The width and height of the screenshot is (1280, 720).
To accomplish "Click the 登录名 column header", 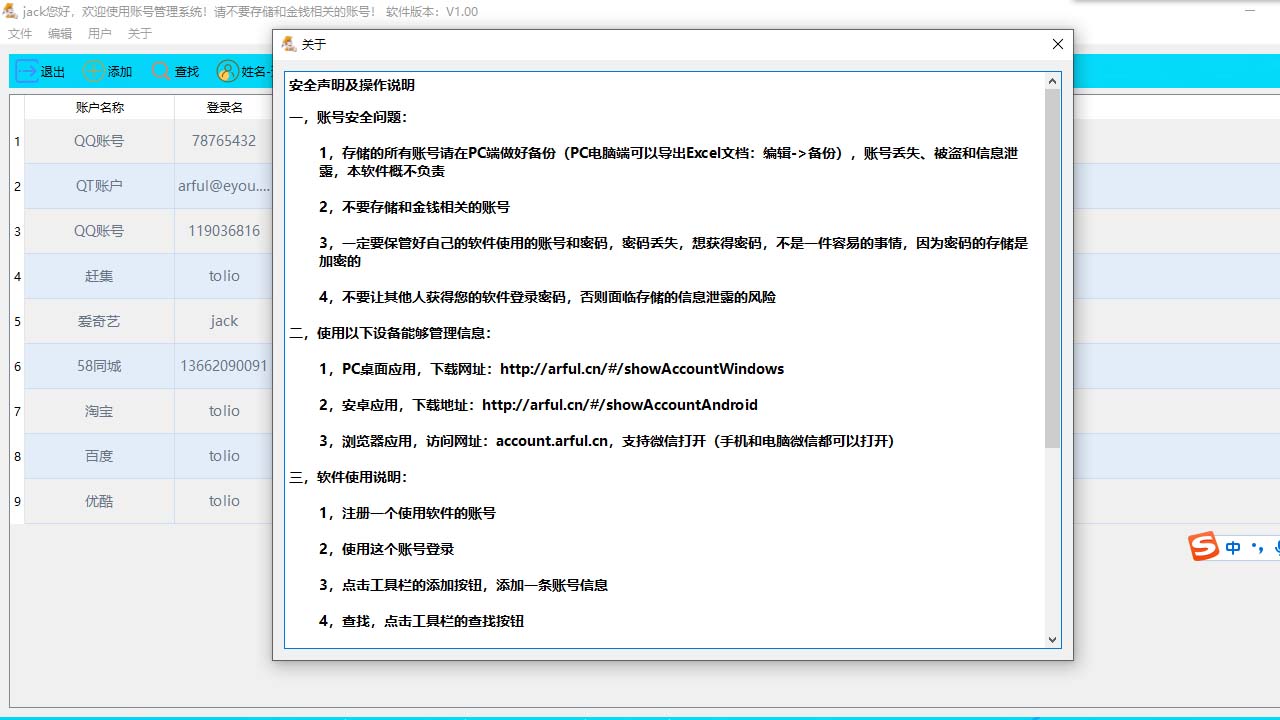I will pyautogui.click(x=224, y=107).
